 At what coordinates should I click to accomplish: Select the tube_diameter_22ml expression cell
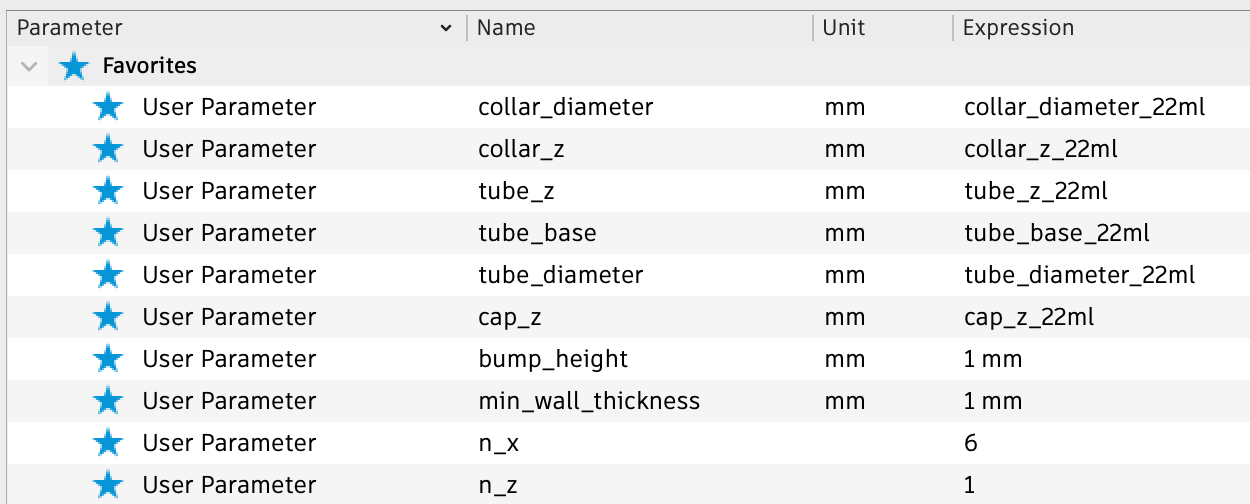click(1079, 275)
